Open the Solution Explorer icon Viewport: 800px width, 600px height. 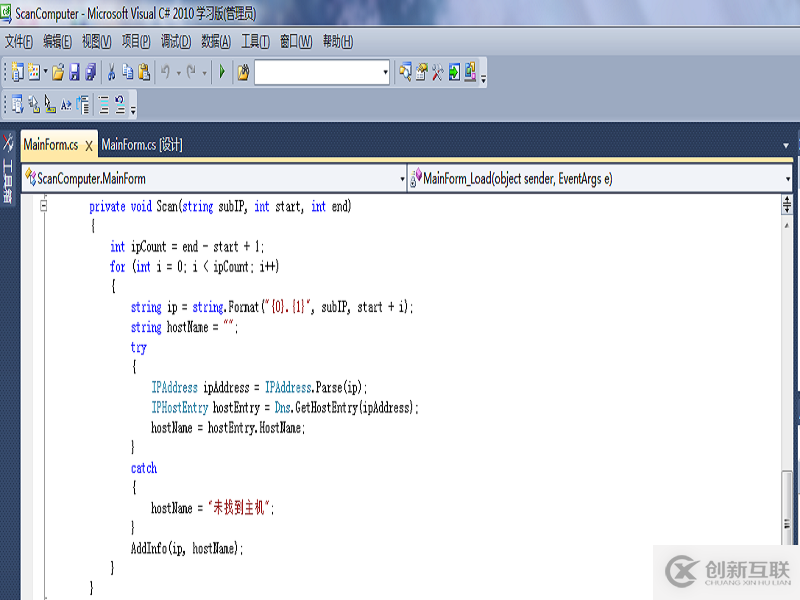406,72
